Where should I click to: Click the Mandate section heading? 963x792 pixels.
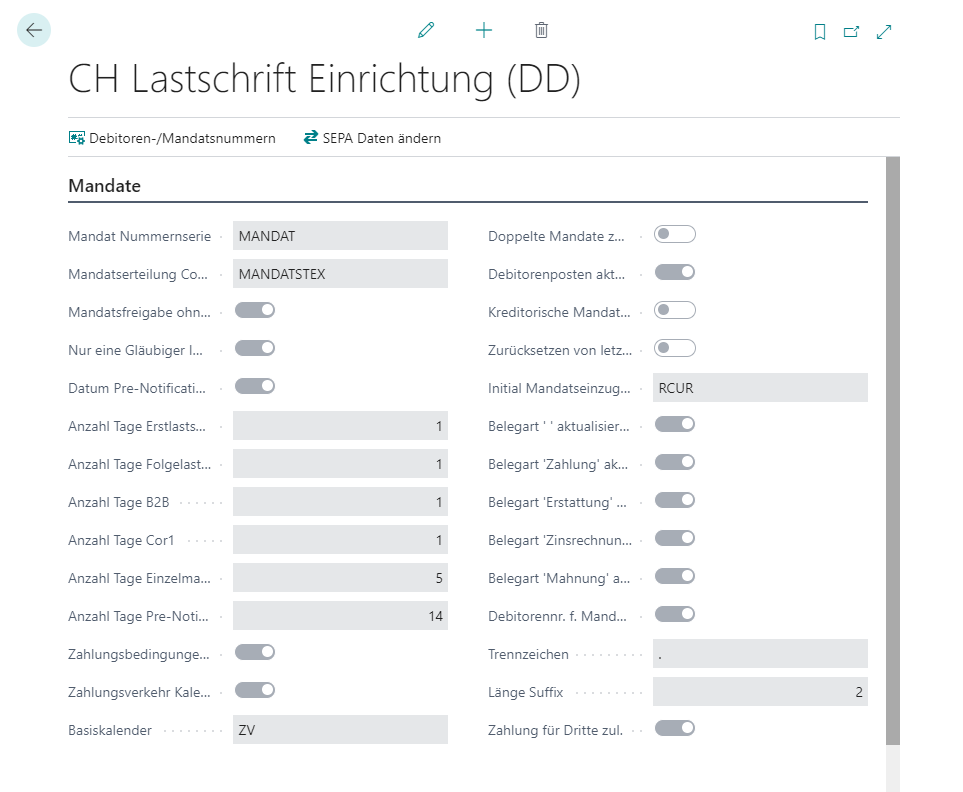pos(104,186)
